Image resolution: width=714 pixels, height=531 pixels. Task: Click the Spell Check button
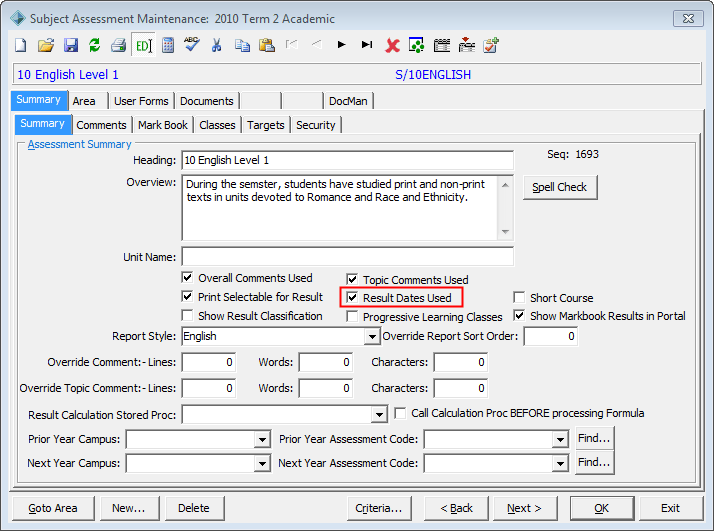pos(560,187)
